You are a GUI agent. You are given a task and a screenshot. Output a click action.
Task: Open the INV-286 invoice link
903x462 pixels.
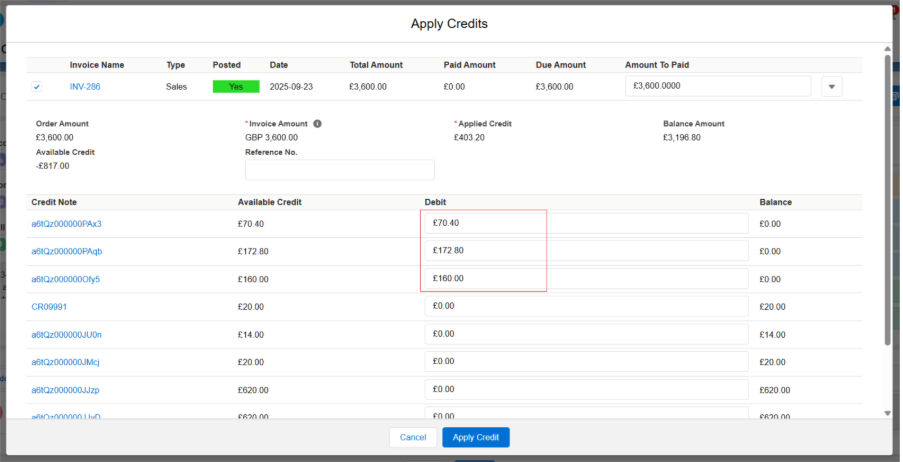click(x=85, y=87)
